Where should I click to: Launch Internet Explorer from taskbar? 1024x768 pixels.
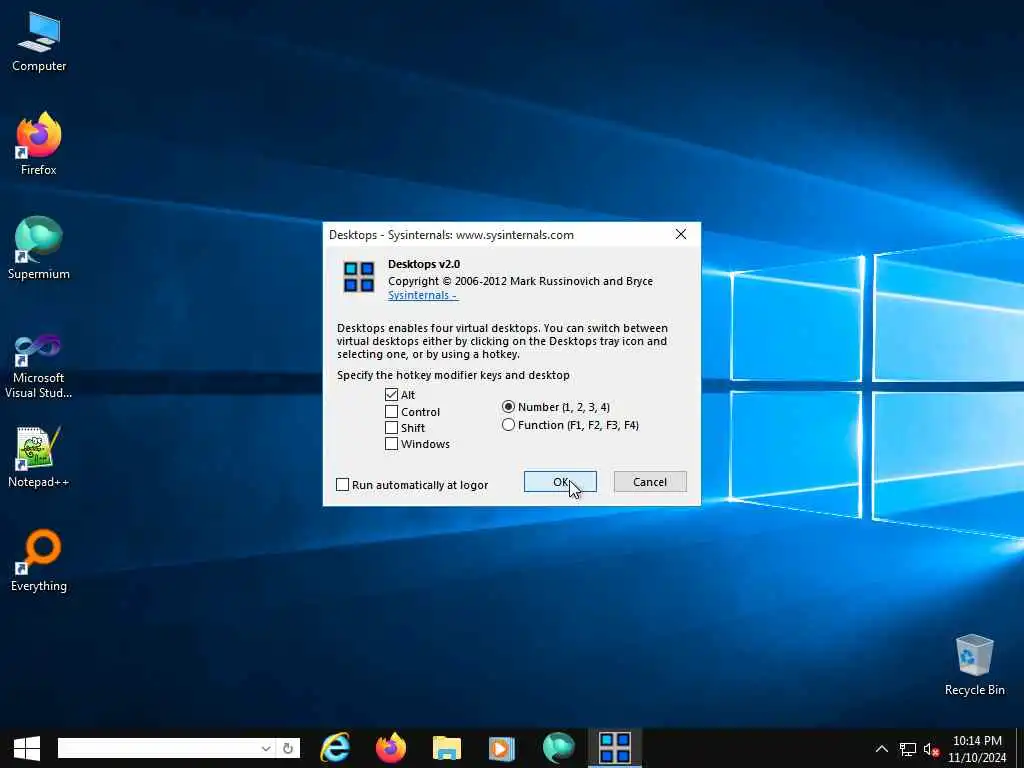coord(335,748)
